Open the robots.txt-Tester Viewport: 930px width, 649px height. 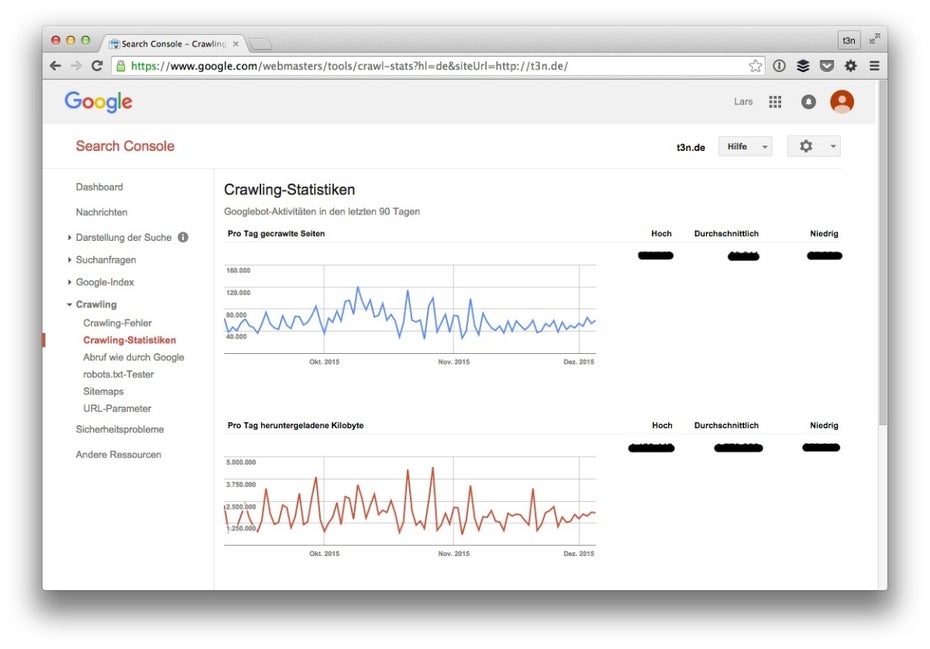coord(119,375)
